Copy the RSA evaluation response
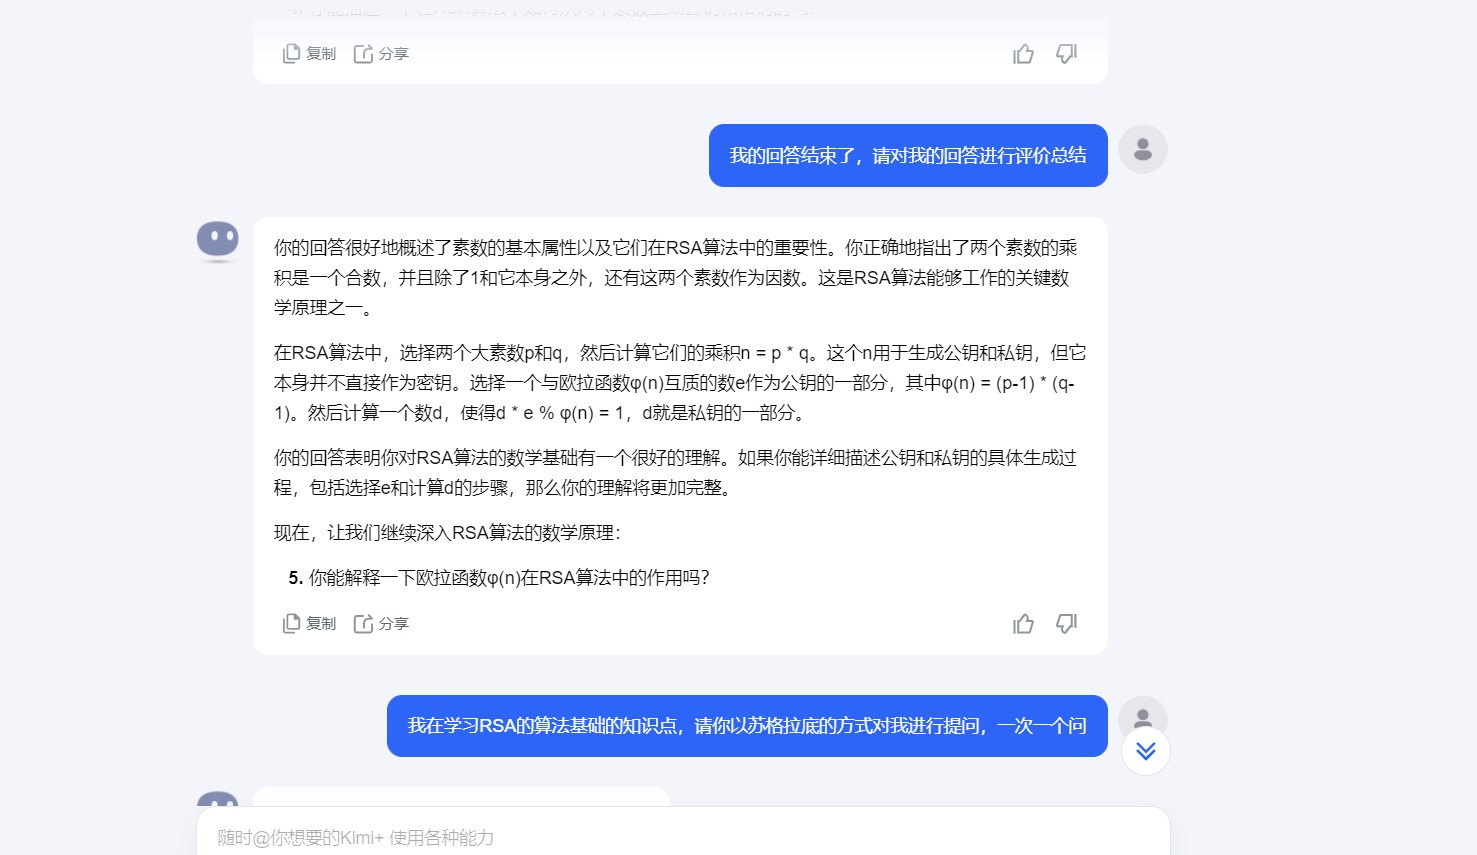Viewport: 1477px width, 855px height. tap(309, 624)
